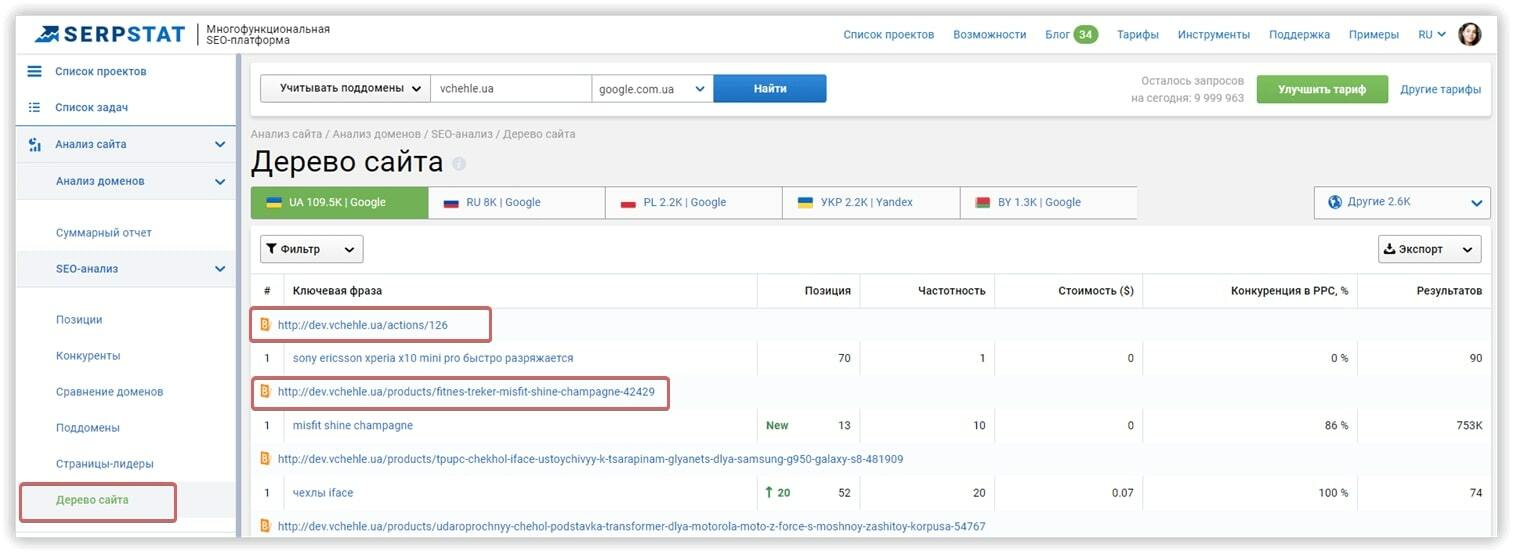Open Дерево сайта in the sidebar

click(x=92, y=499)
